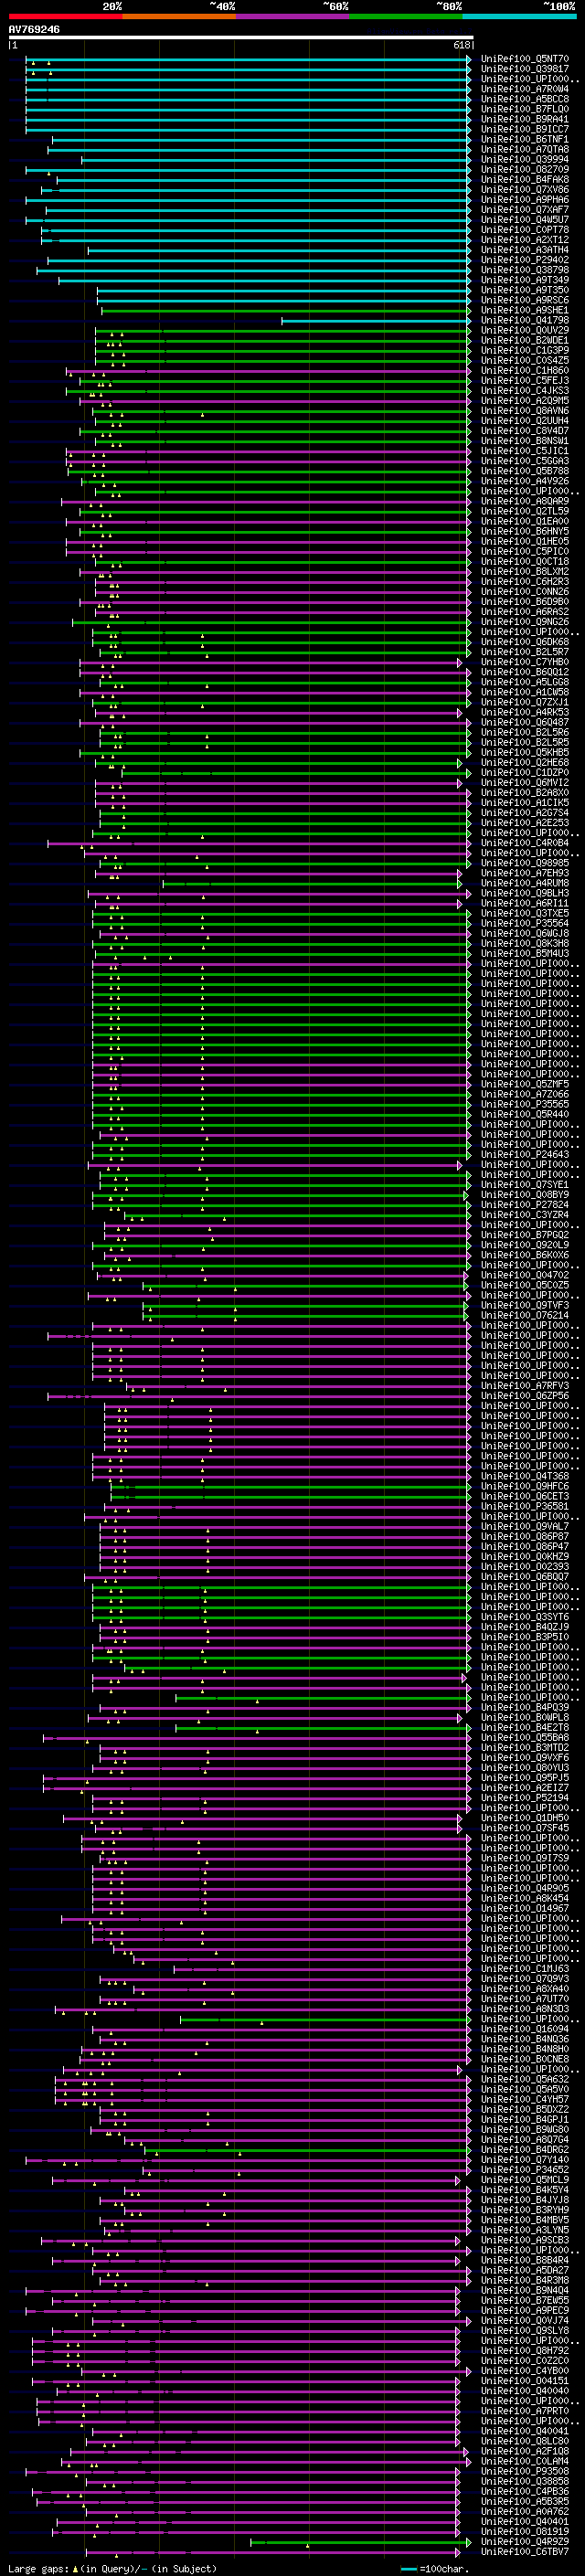Select hit label UniRef100_A7R0W4
Image resolution: width=585 pixels, height=2576 pixels.
[x=525, y=89]
